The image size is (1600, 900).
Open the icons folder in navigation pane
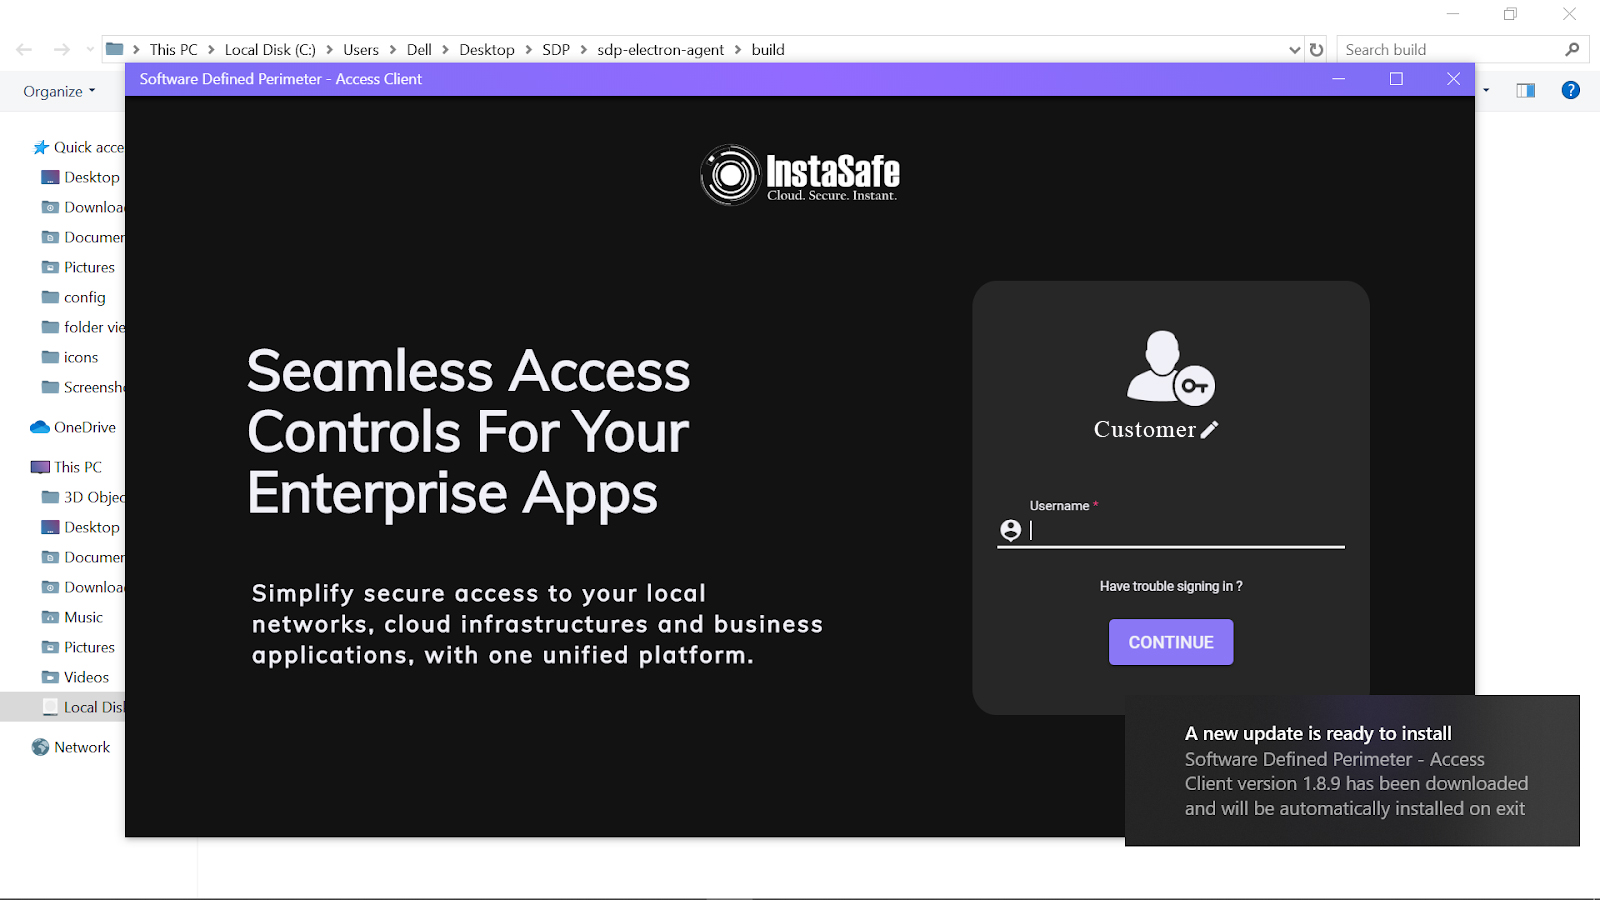tap(70, 357)
